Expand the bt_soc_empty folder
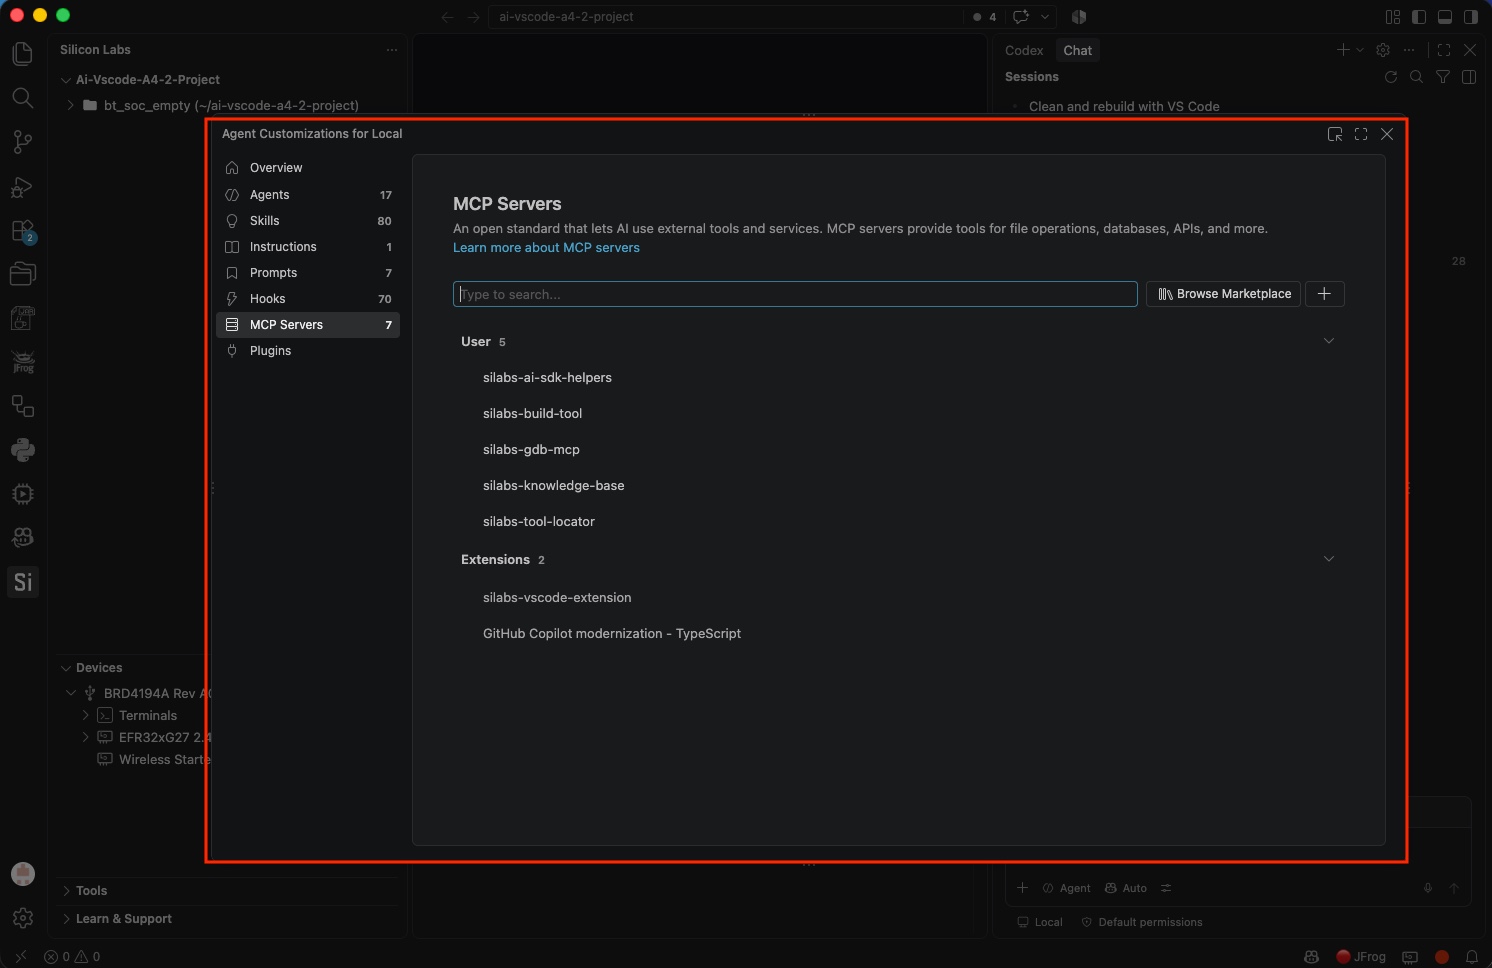 click(70, 105)
